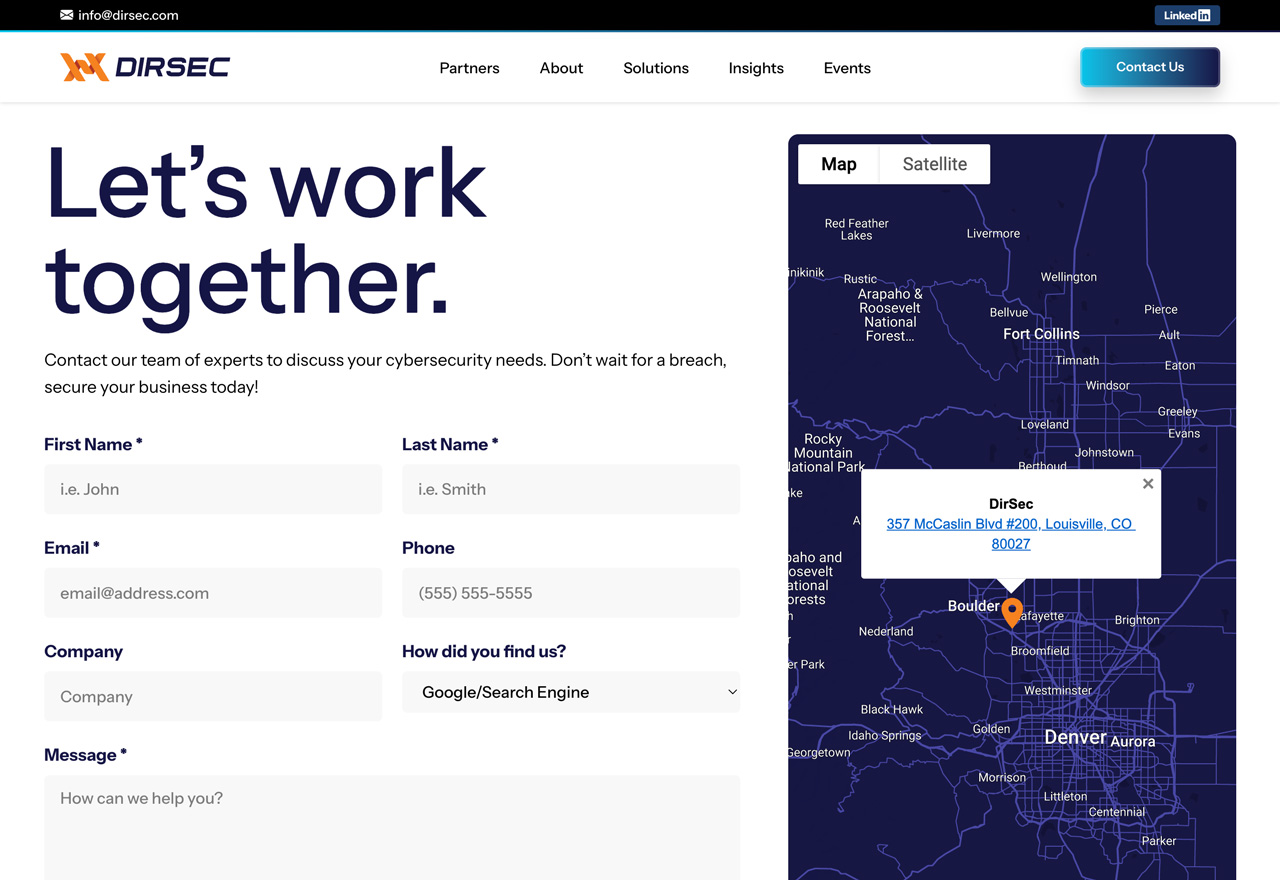1280x880 pixels.
Task: Open the Solutions menu
Action: tap(655, 68)
